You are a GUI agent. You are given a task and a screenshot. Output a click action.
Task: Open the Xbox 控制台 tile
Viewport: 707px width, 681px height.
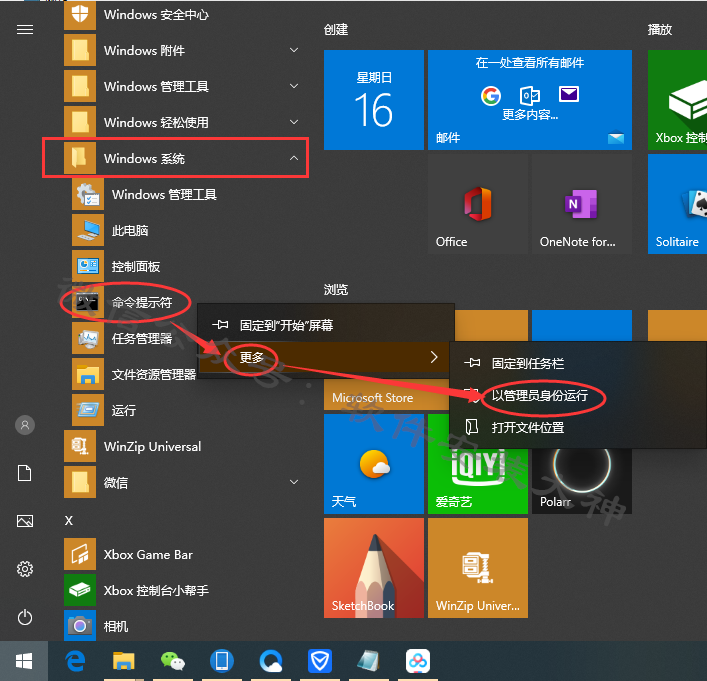point(677,100)
